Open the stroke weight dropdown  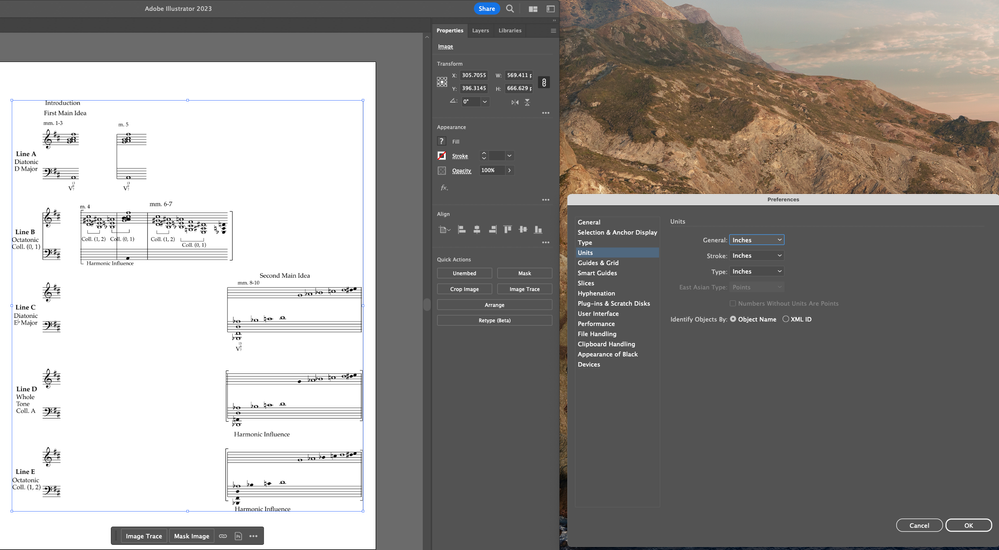[x=509, y=156]
